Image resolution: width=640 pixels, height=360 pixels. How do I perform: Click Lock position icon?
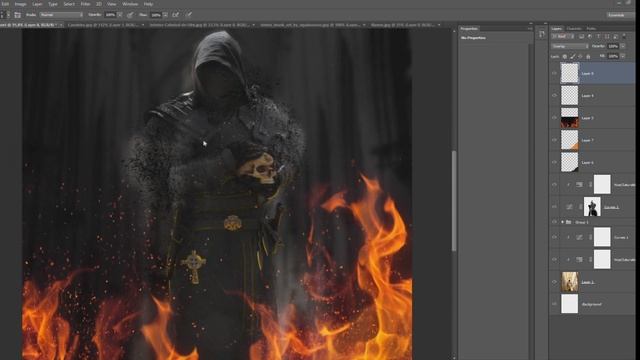[x=580, y=56]
